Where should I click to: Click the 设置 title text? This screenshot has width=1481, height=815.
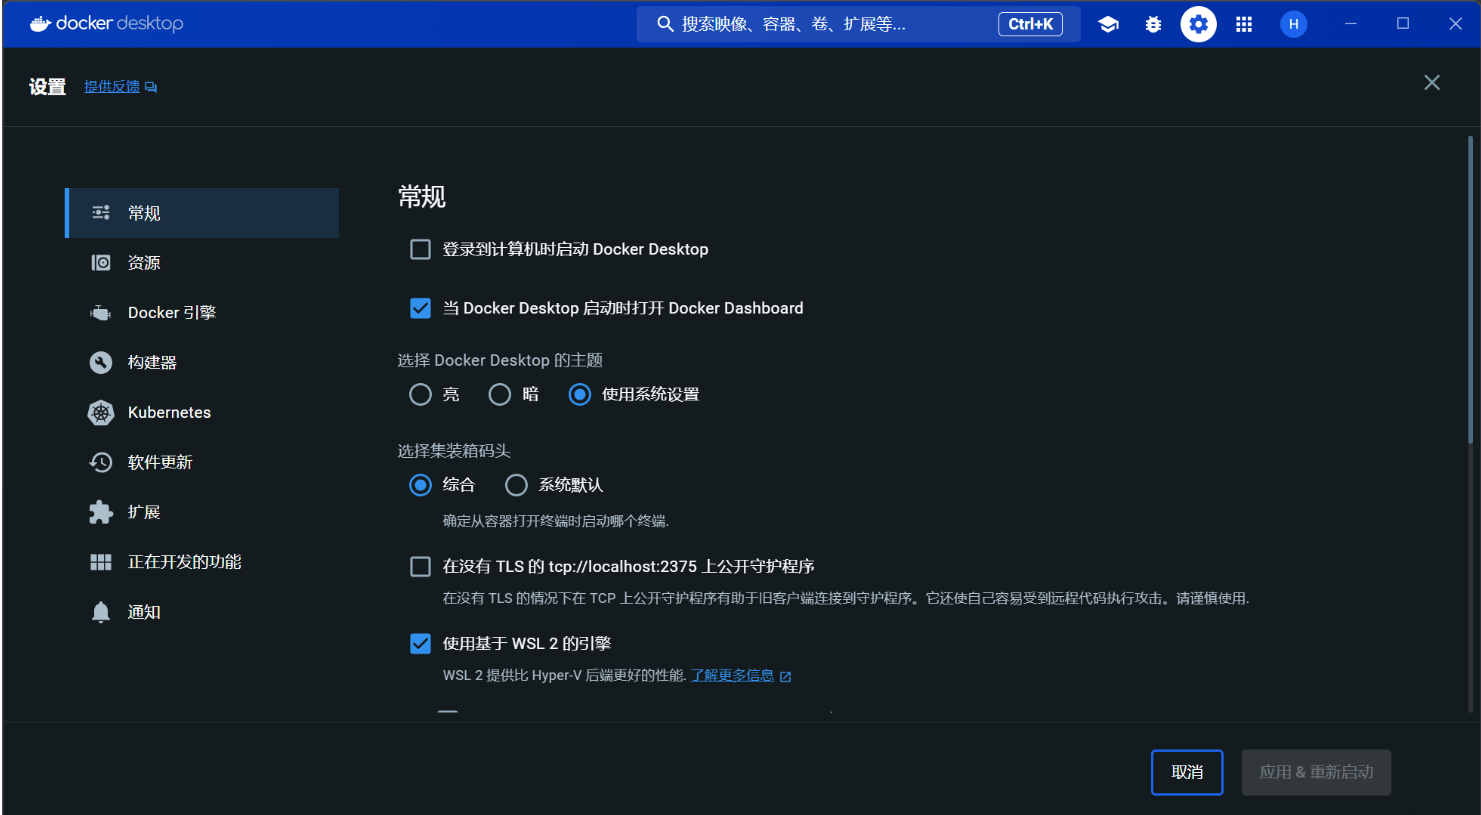click(47, 87)
